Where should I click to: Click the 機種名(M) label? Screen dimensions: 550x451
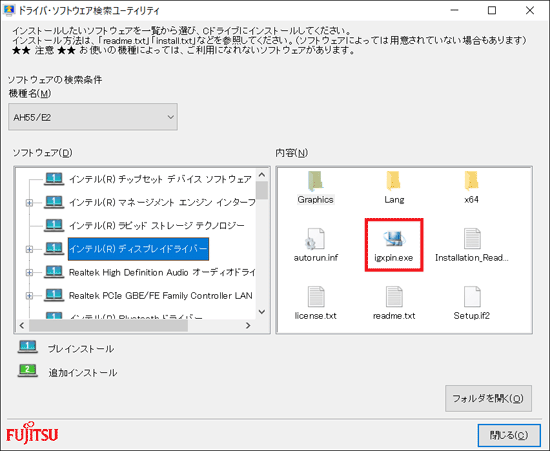pyautogui.click(x=30, y=94)
